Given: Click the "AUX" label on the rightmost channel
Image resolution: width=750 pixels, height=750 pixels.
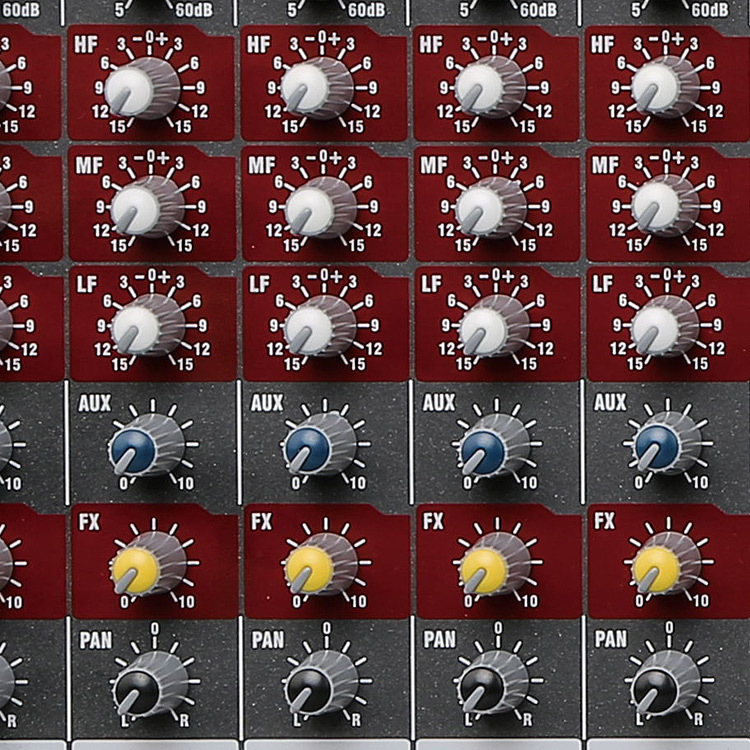Looking at the screenshot, I should (610, 402).
